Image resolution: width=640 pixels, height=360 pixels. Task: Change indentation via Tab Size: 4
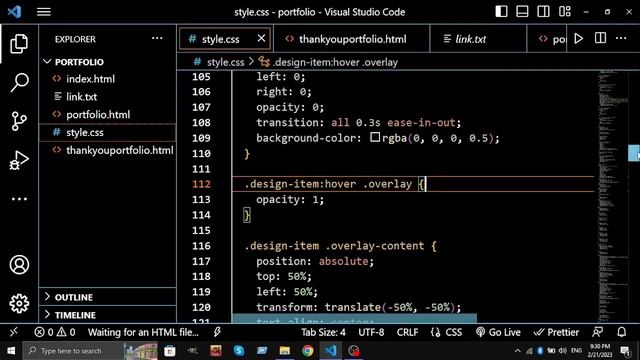click(x=323, y=332)
